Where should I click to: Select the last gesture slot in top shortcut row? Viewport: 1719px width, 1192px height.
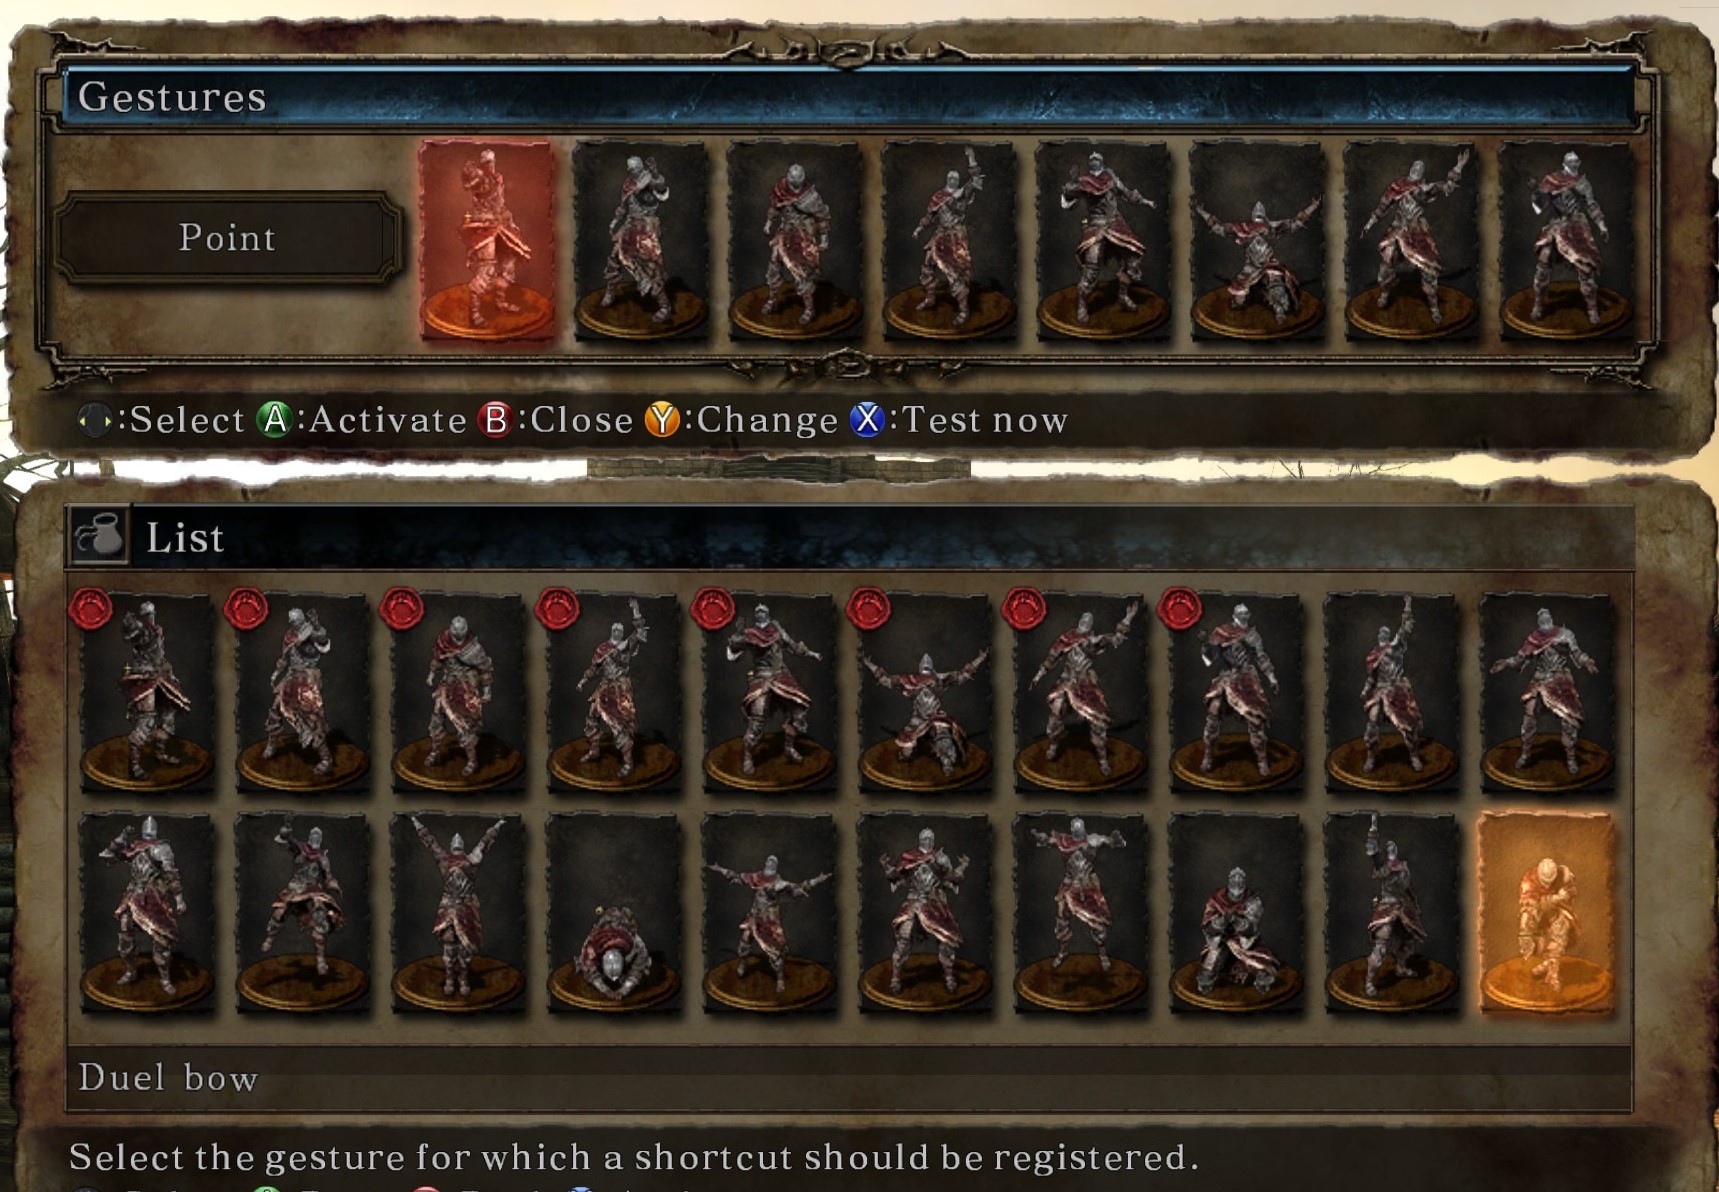click(x=1566, y=240)
